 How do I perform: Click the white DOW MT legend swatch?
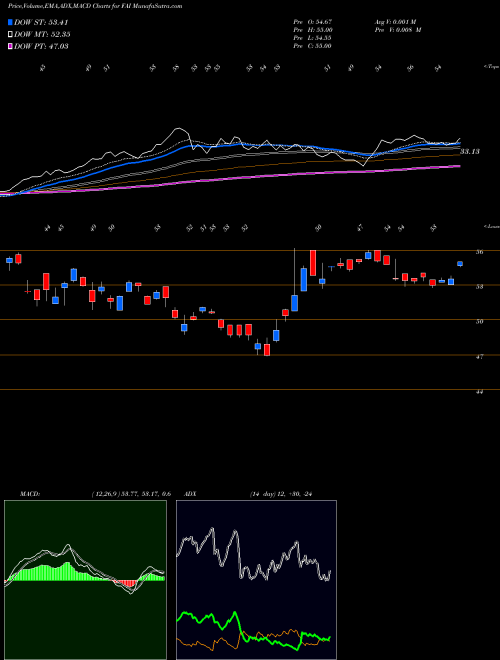[x=11, y=35]
